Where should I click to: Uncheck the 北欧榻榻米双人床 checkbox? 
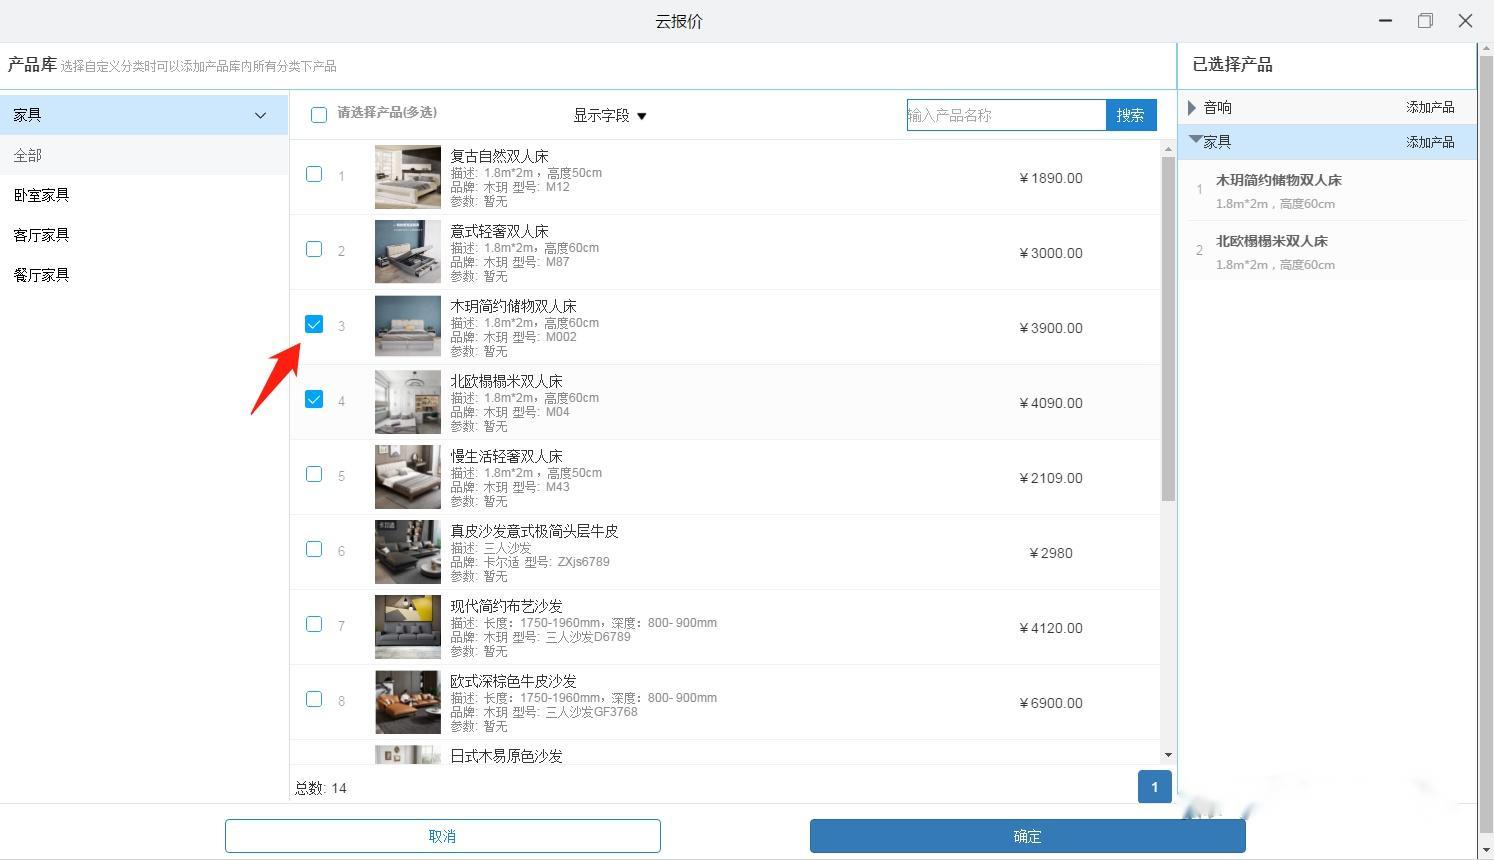(314, 399)
